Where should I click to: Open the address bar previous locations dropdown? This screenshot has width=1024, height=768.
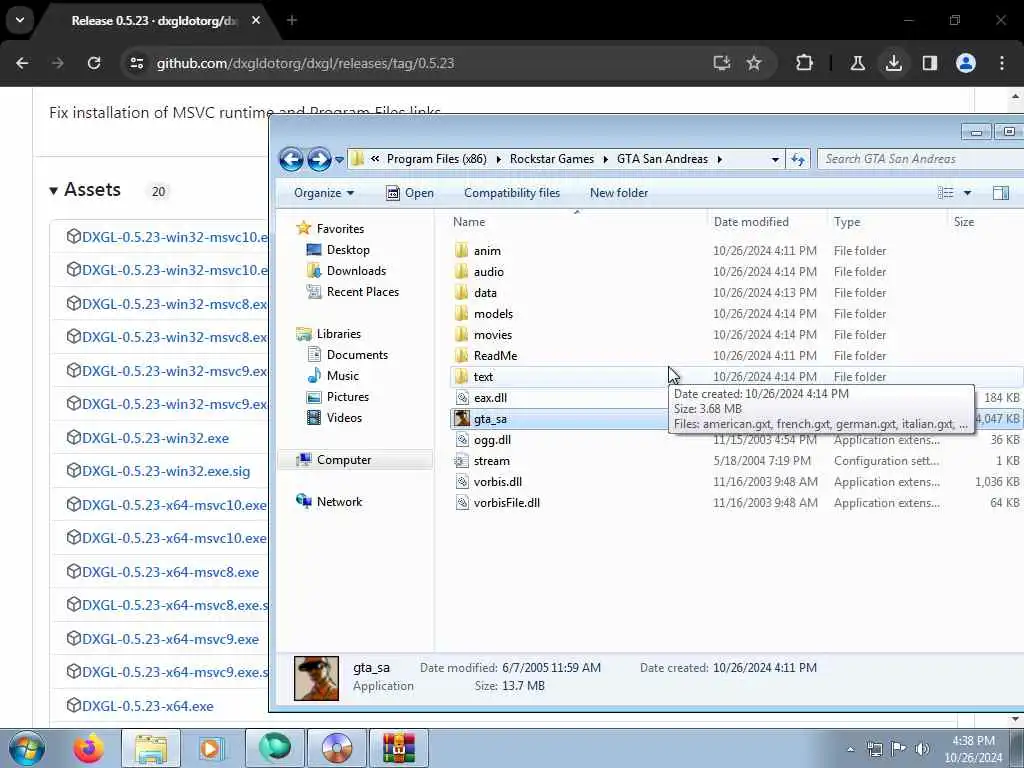(x=775, y=159)
